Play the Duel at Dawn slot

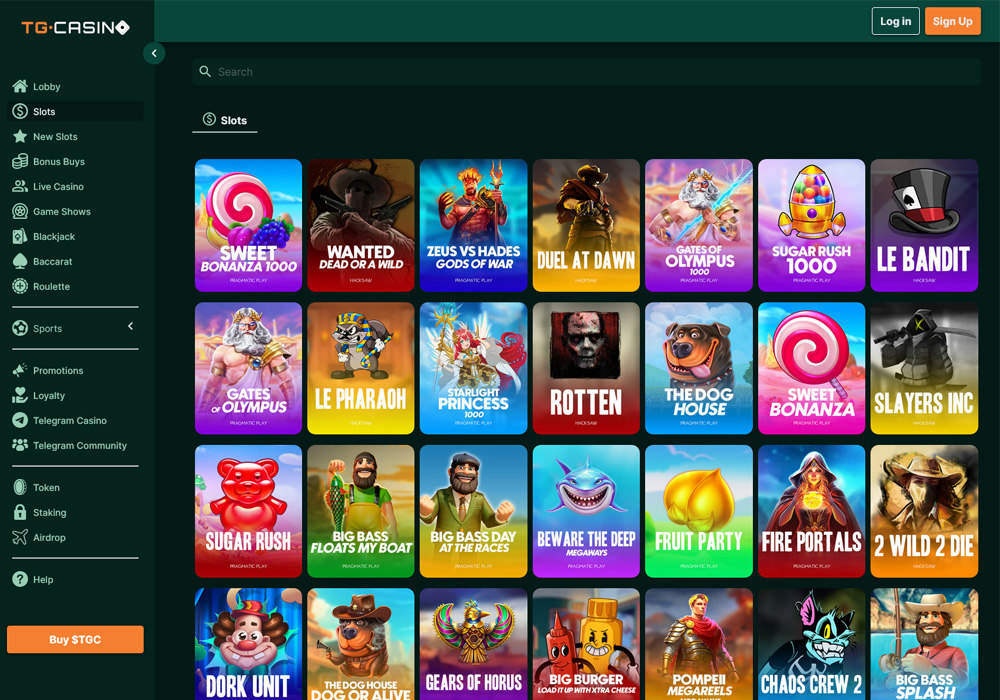pyautogui.click(x=586, y=225)
